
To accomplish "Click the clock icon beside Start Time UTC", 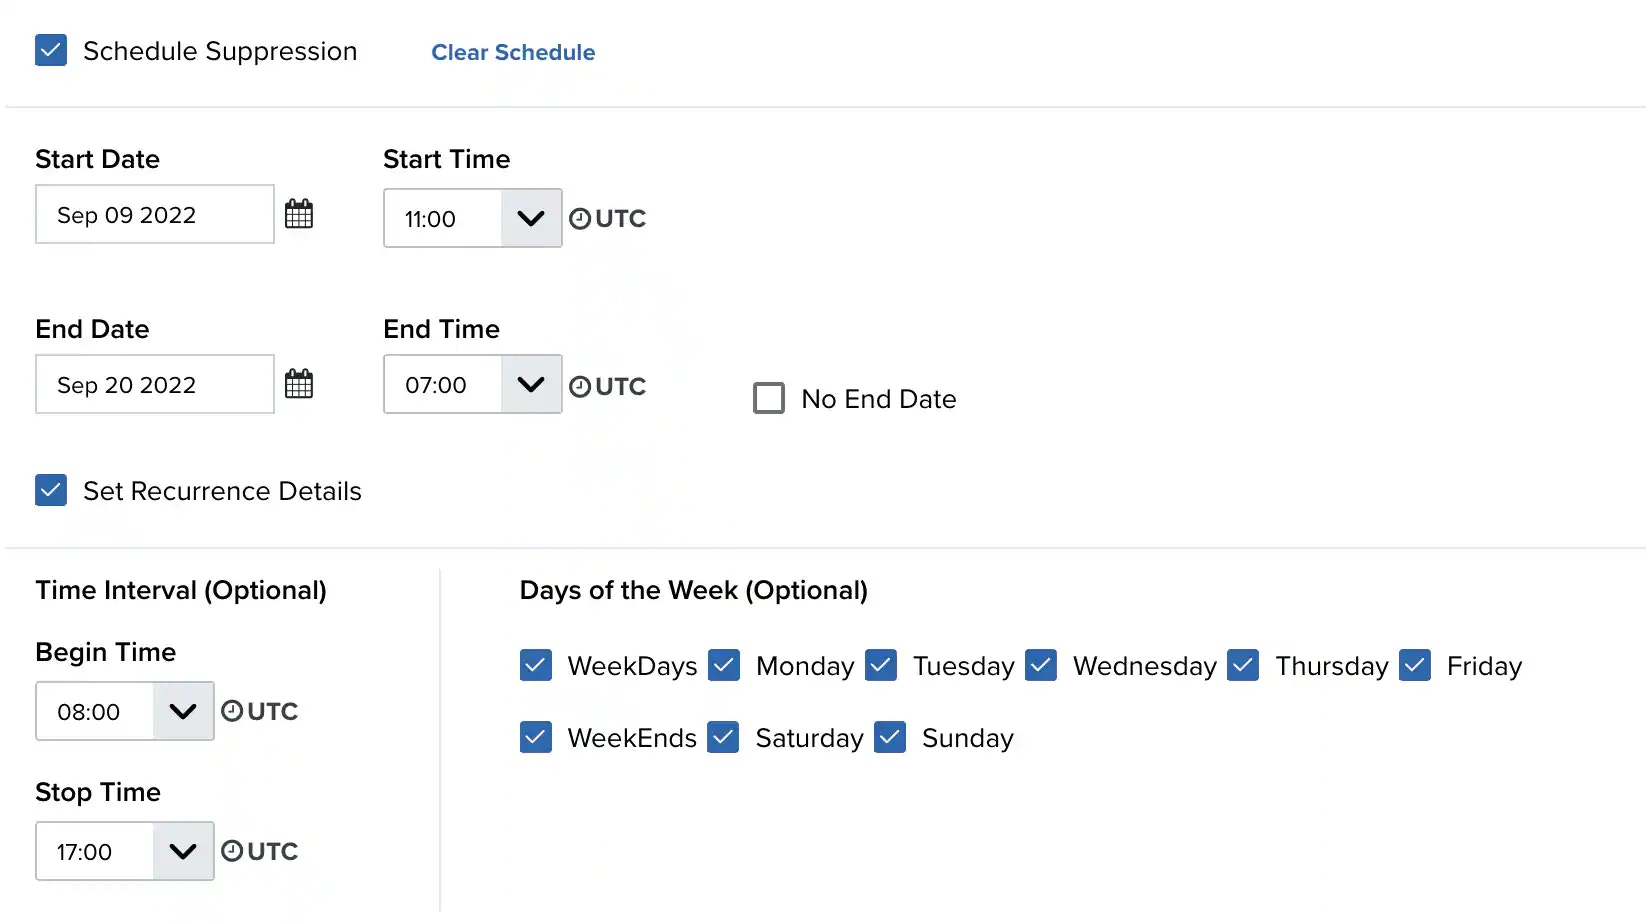I will (580, 219).
